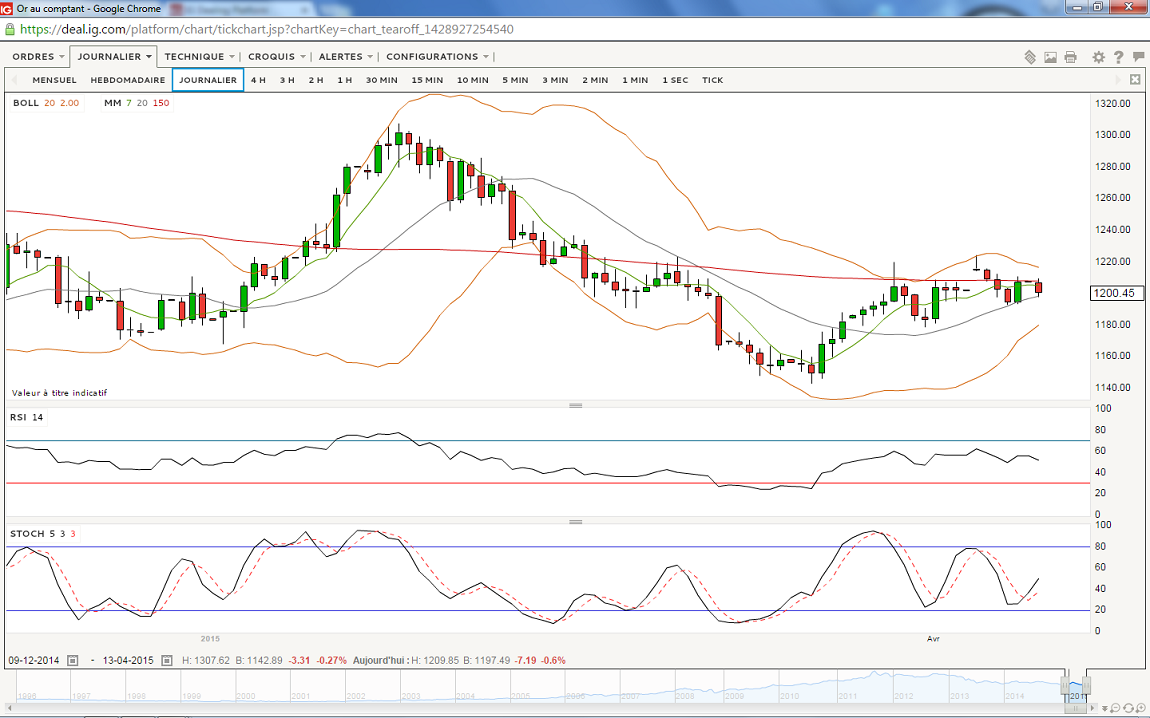1150x718 pixels.
Task: Click the RSI 14 indicator label
Action: coord(26,417)
